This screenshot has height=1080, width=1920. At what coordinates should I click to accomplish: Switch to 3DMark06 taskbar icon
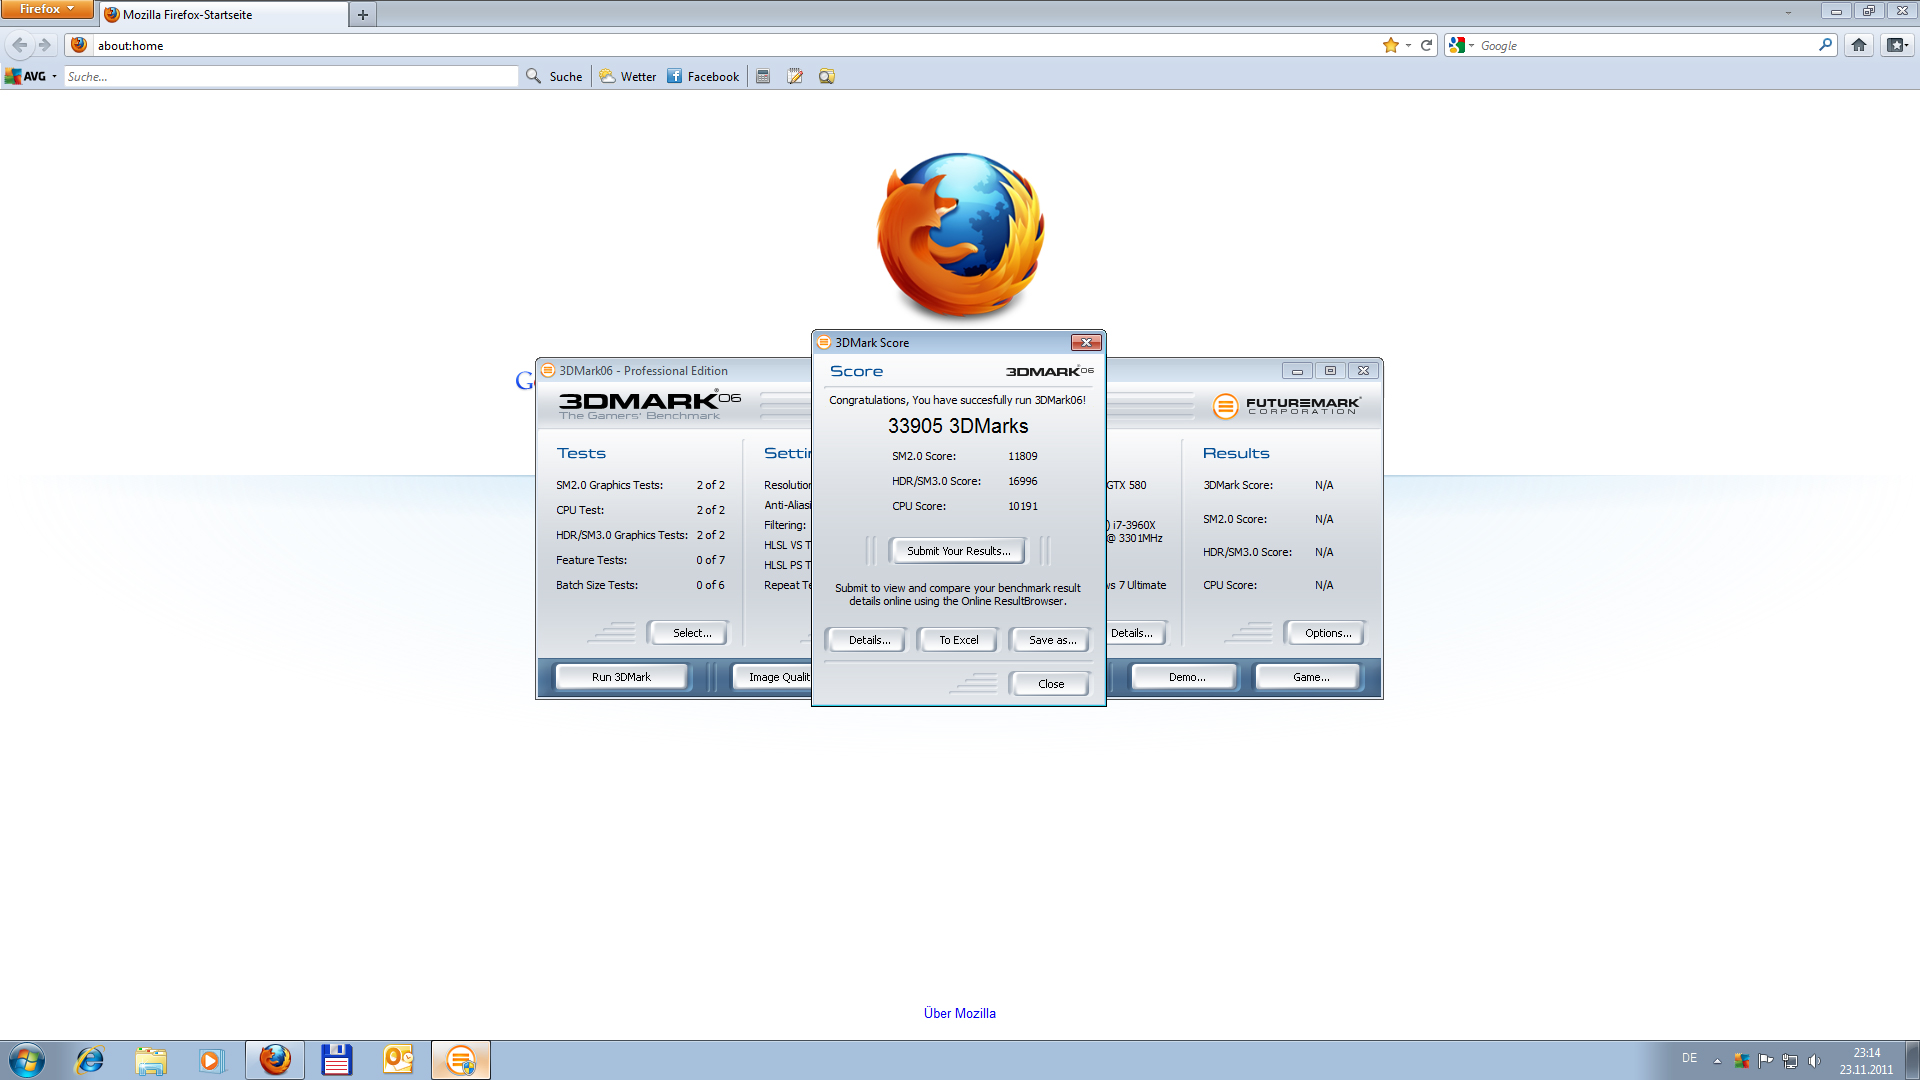(x=461, y=1060)
